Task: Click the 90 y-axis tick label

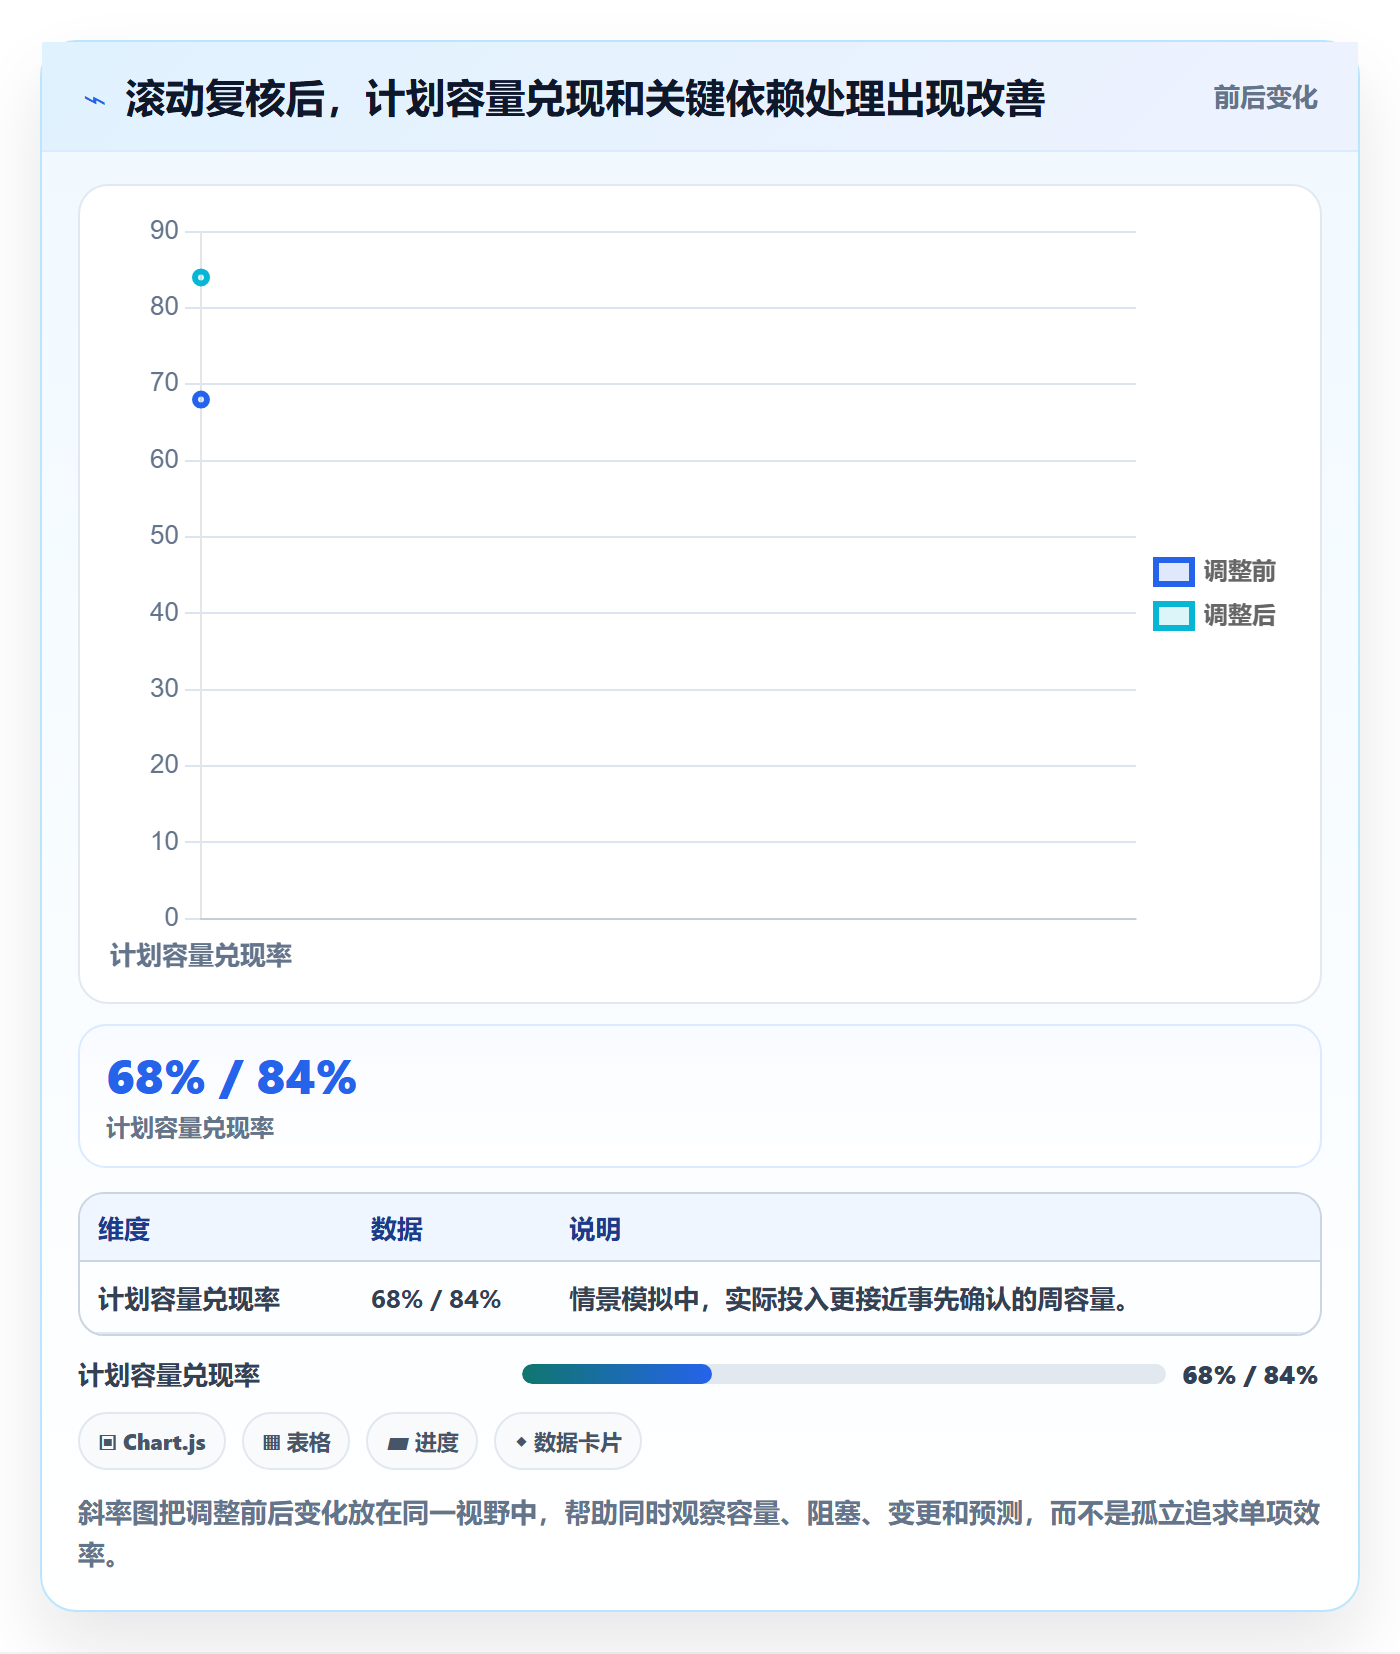Action: pyautogui.click(x=164, y=231)
